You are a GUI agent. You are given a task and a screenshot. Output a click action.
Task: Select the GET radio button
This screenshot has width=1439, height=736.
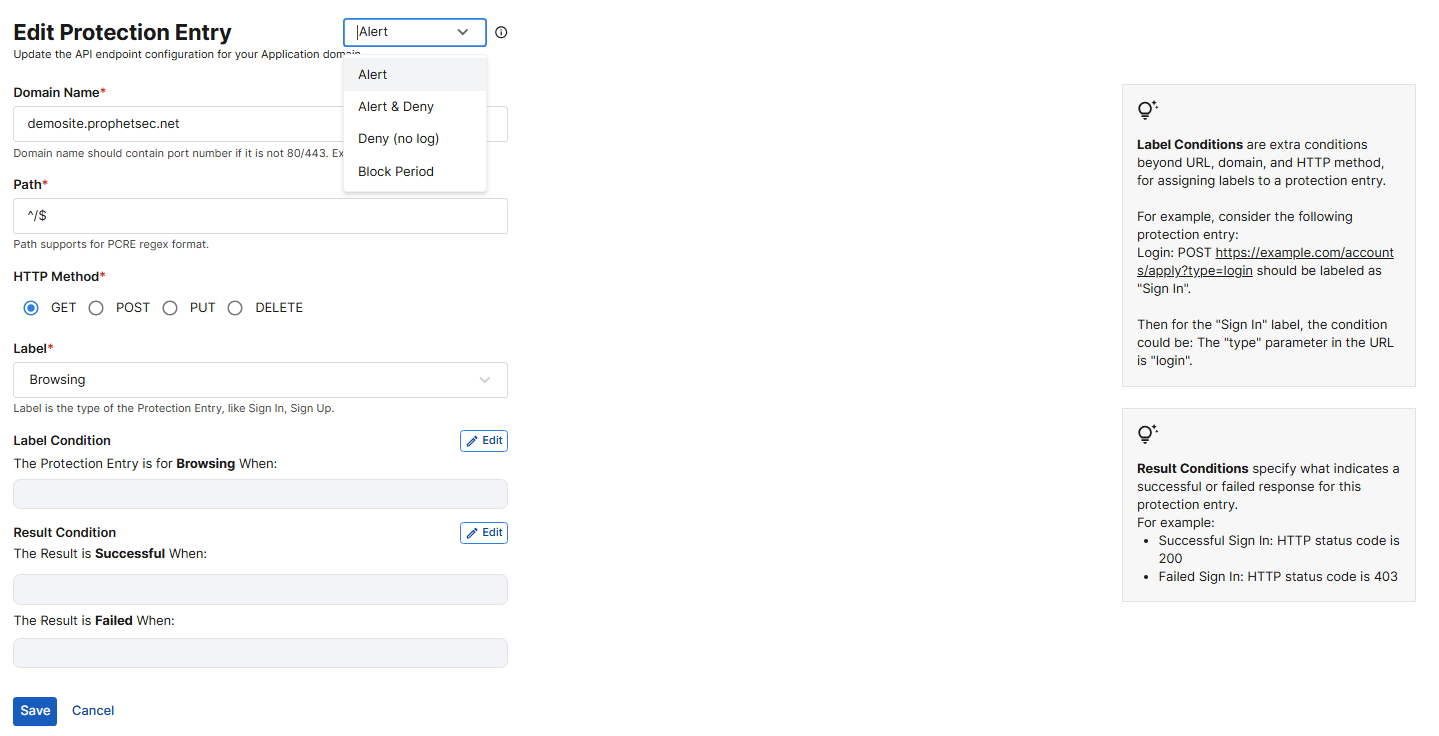tap(31, 308)
